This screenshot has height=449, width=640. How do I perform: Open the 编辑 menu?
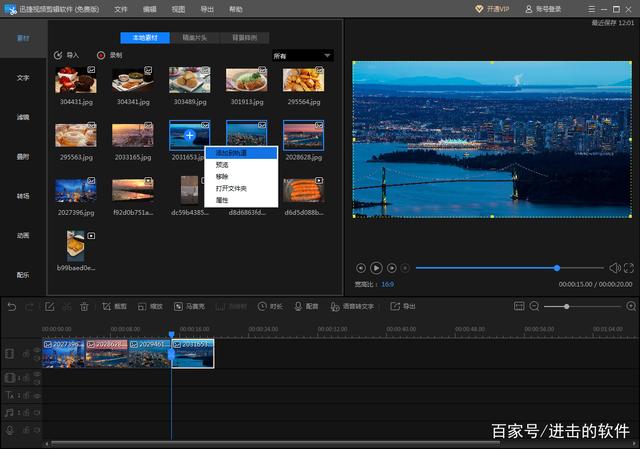pos(150,9)
